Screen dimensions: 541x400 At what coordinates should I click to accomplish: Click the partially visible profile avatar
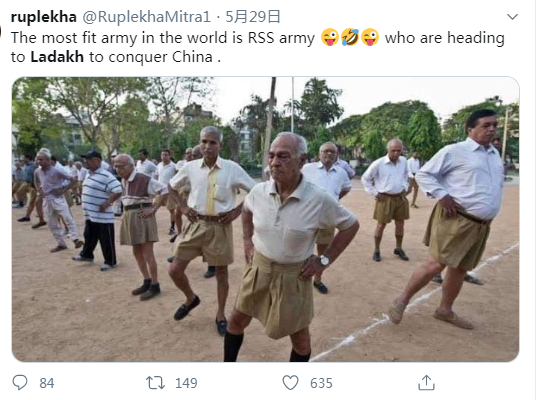[x=1, y=31]
